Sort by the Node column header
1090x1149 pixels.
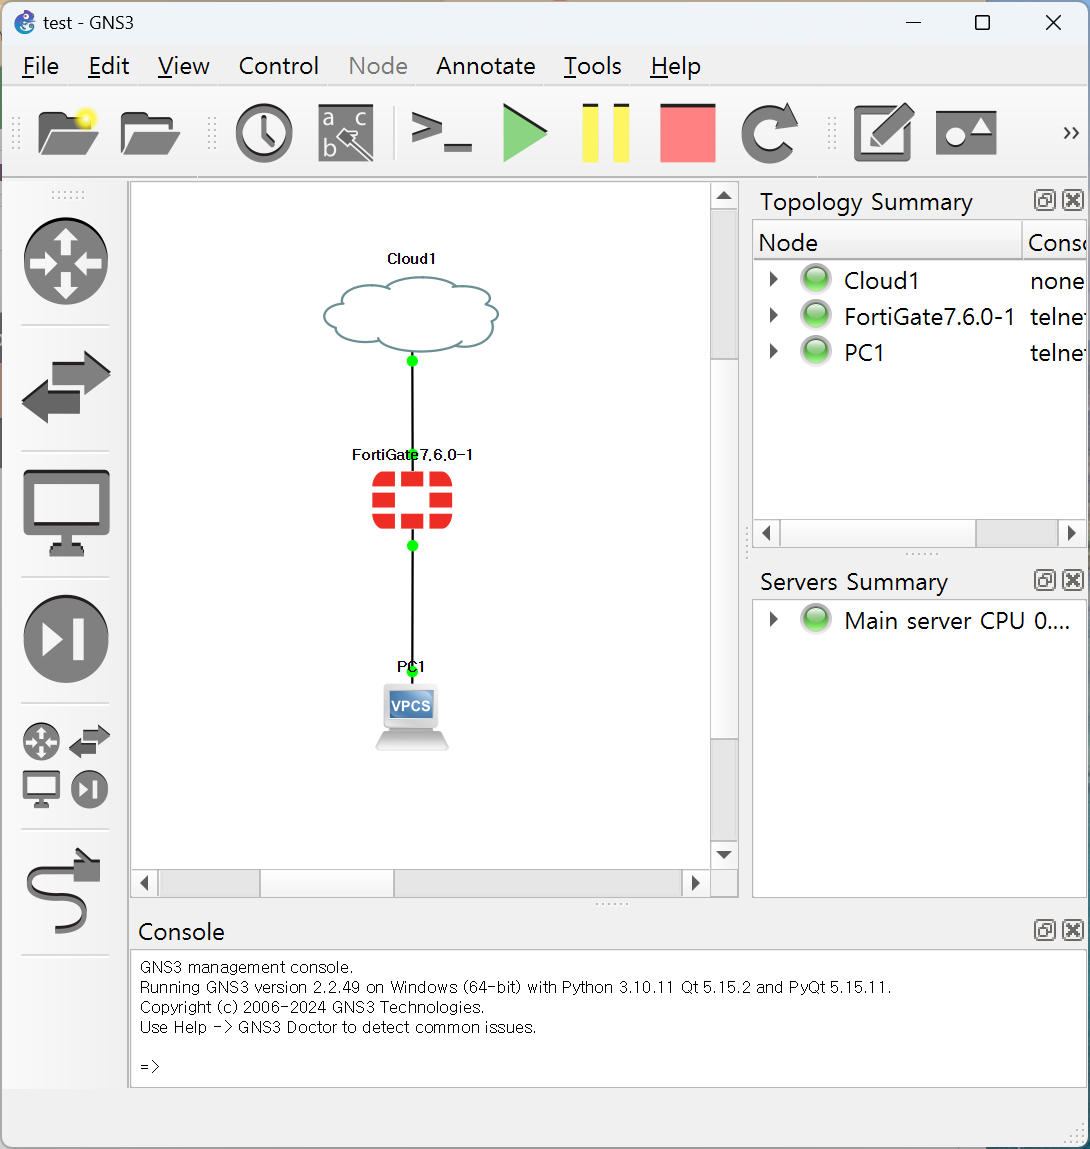click(888, 242)
